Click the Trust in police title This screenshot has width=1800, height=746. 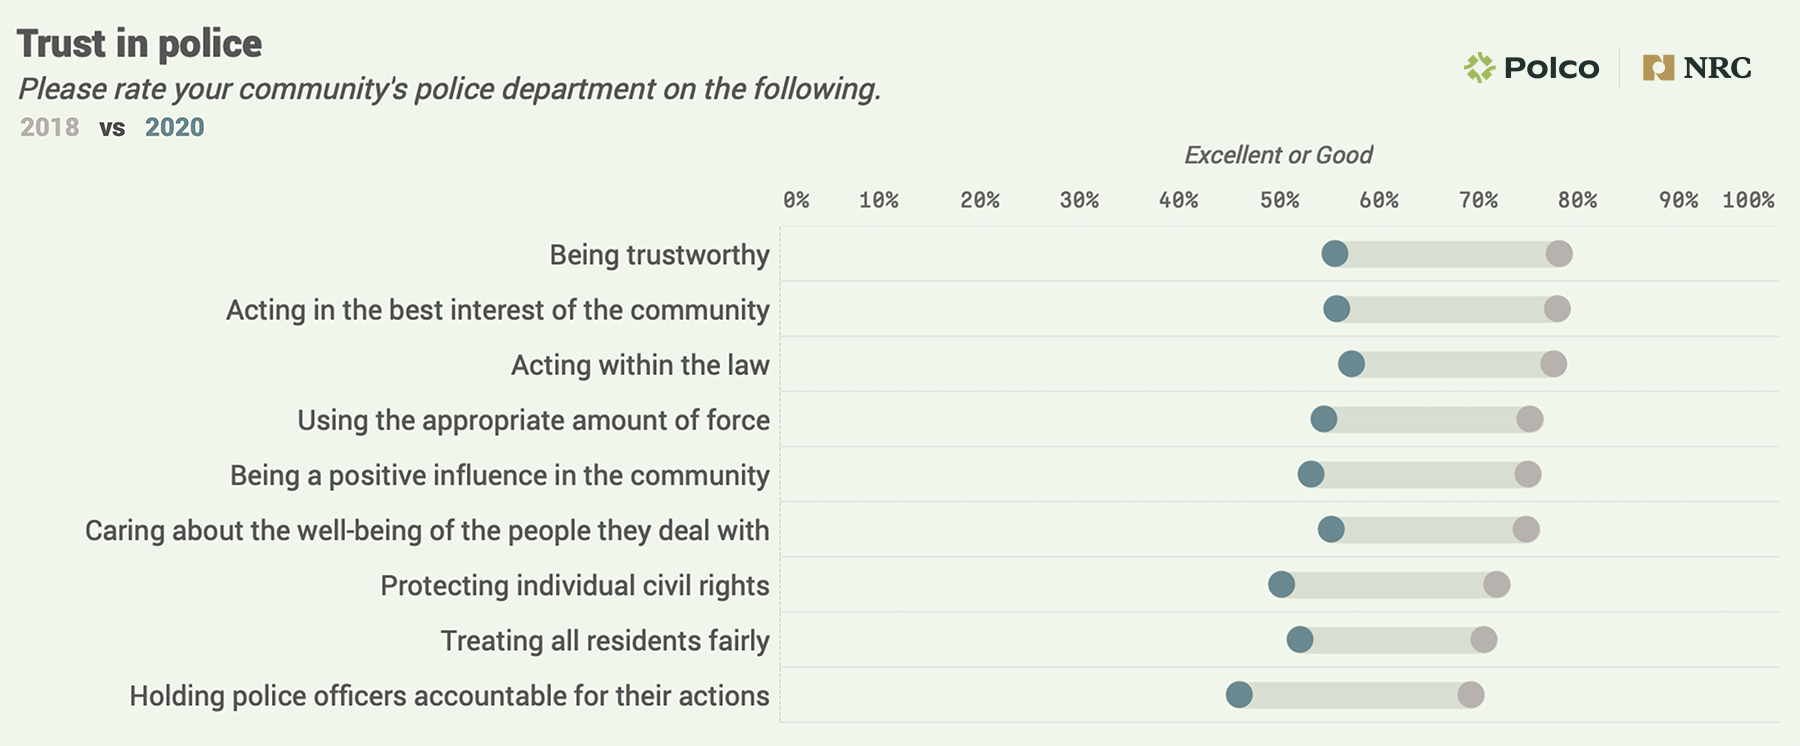click(139, 44)
